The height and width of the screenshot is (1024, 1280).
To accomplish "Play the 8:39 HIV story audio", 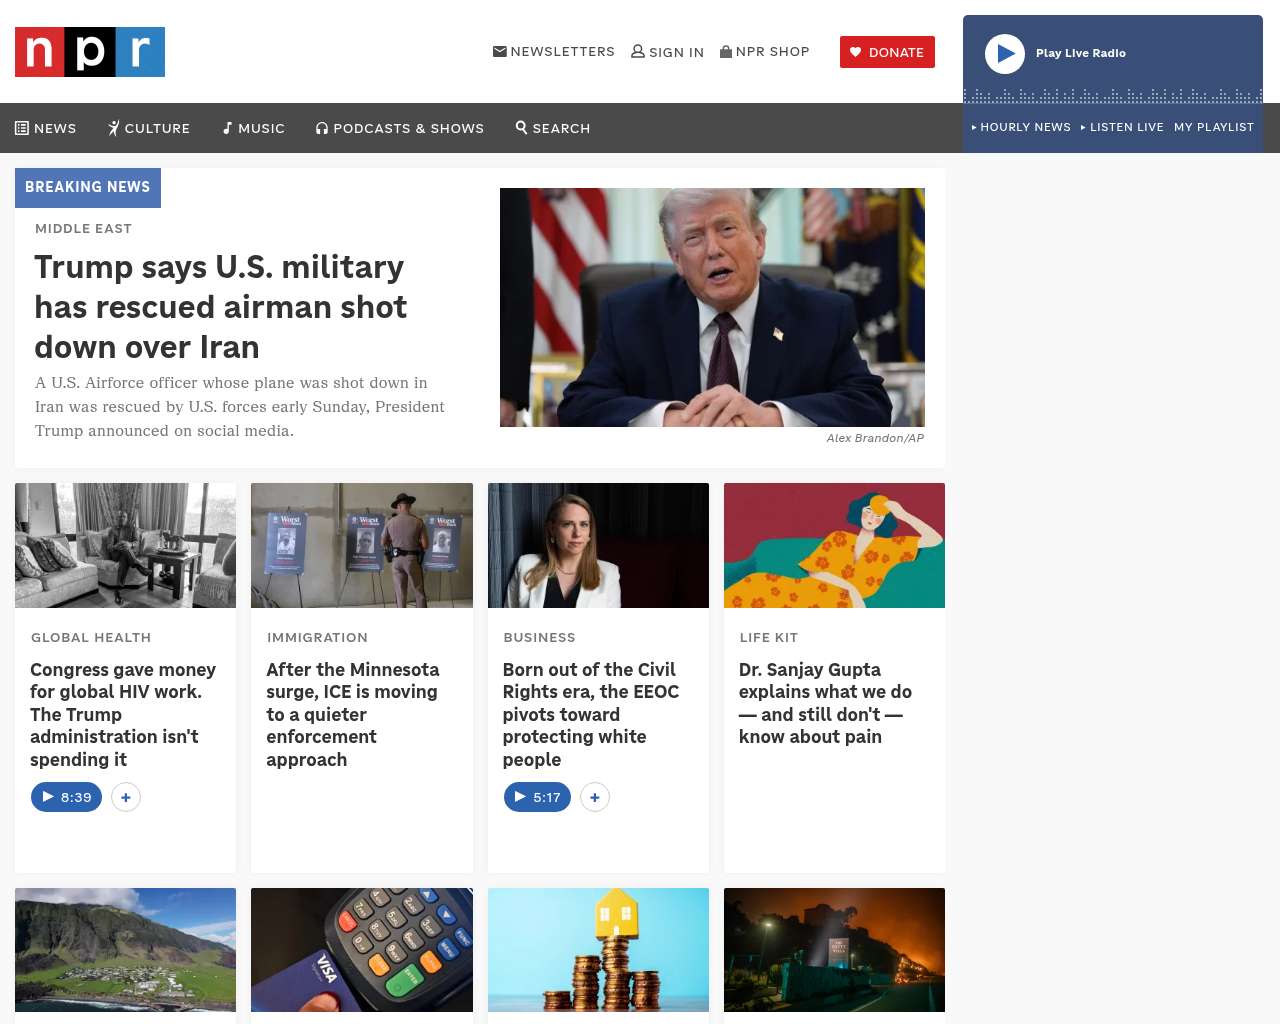I will pos(66,797).
